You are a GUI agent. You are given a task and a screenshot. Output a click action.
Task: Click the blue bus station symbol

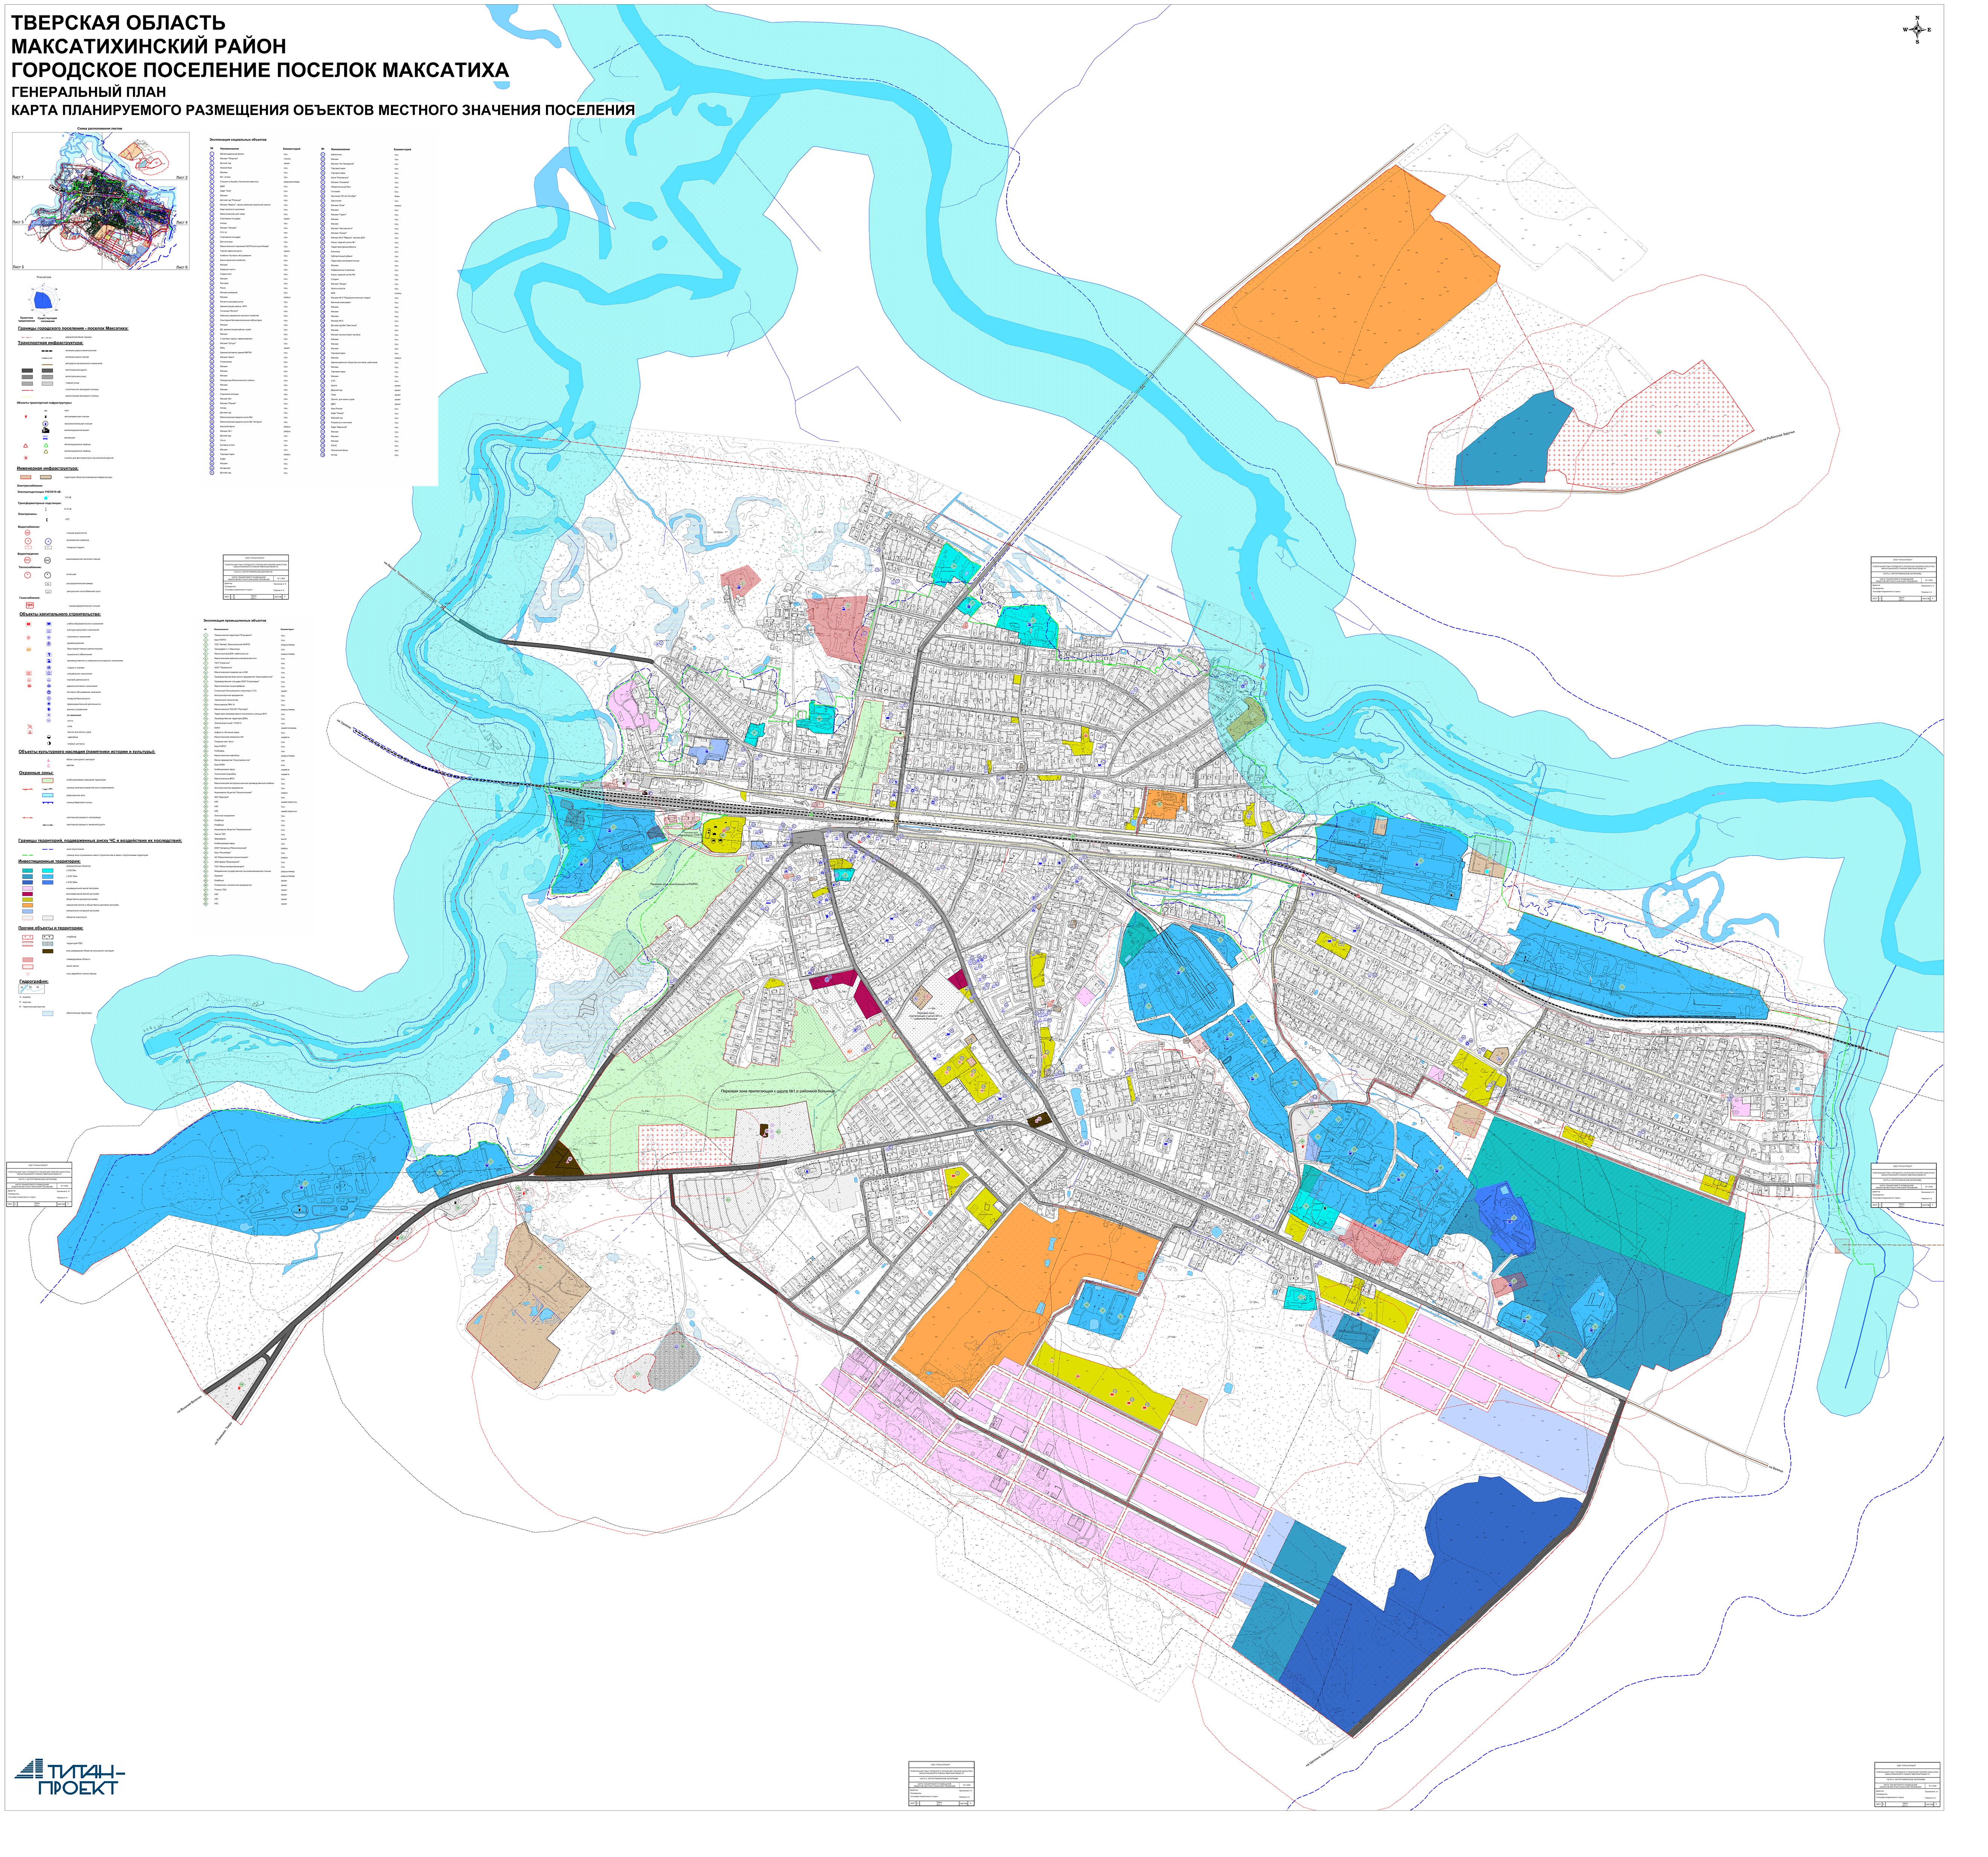[45, 438]
